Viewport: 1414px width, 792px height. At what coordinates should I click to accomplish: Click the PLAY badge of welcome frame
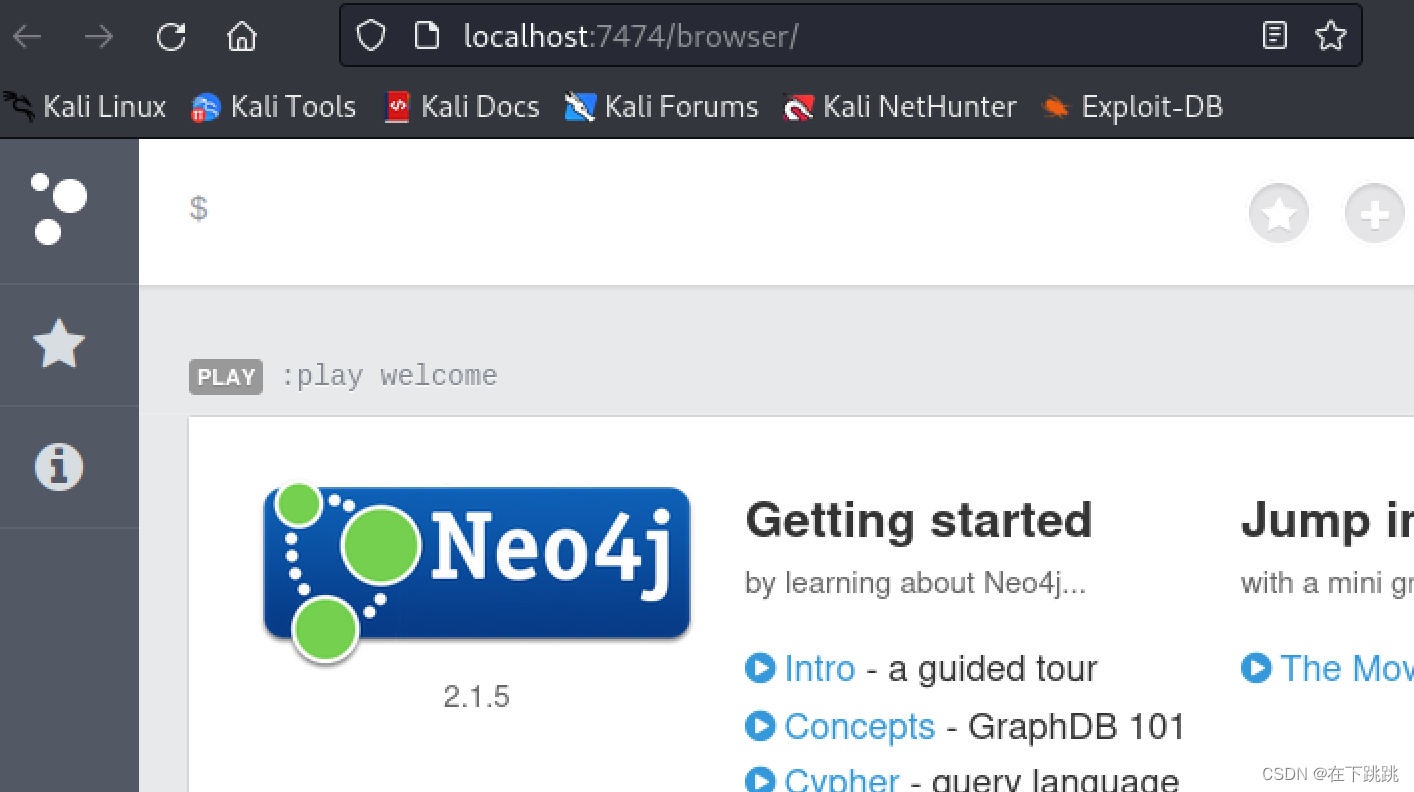[x=226, y=377]
